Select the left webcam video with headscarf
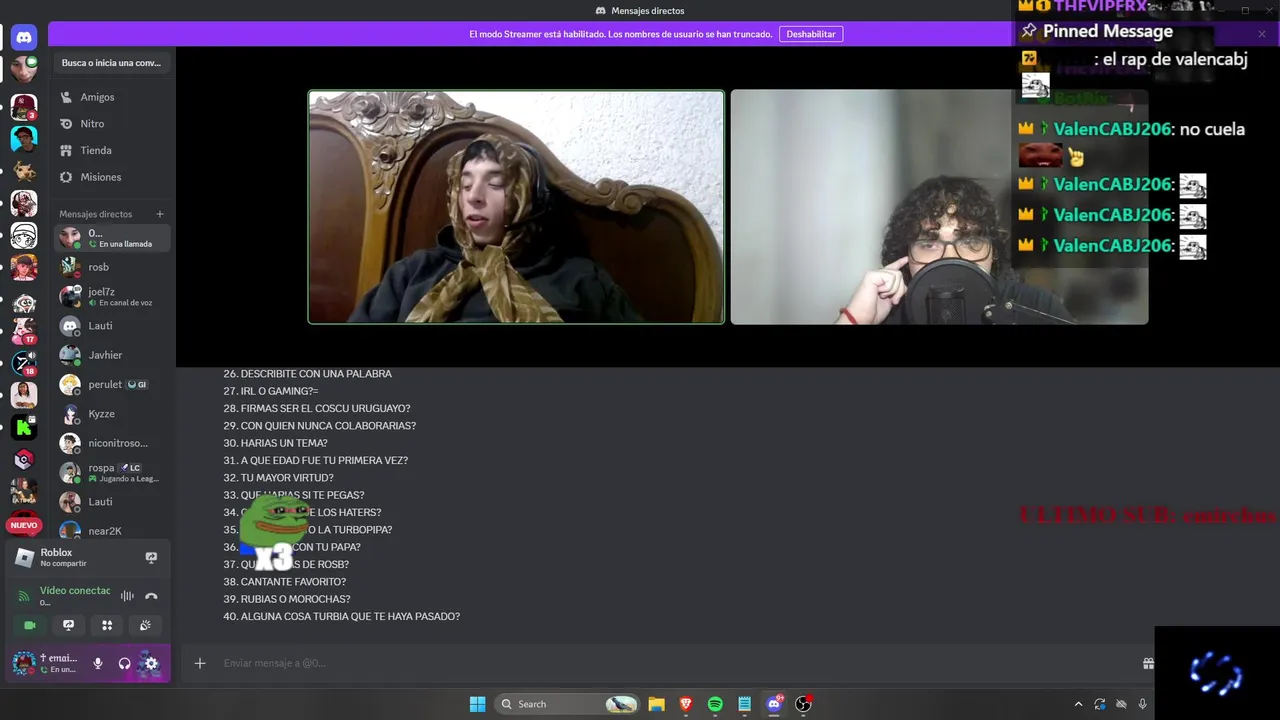This screenshot has width=1280, height=720. (516, 207)
